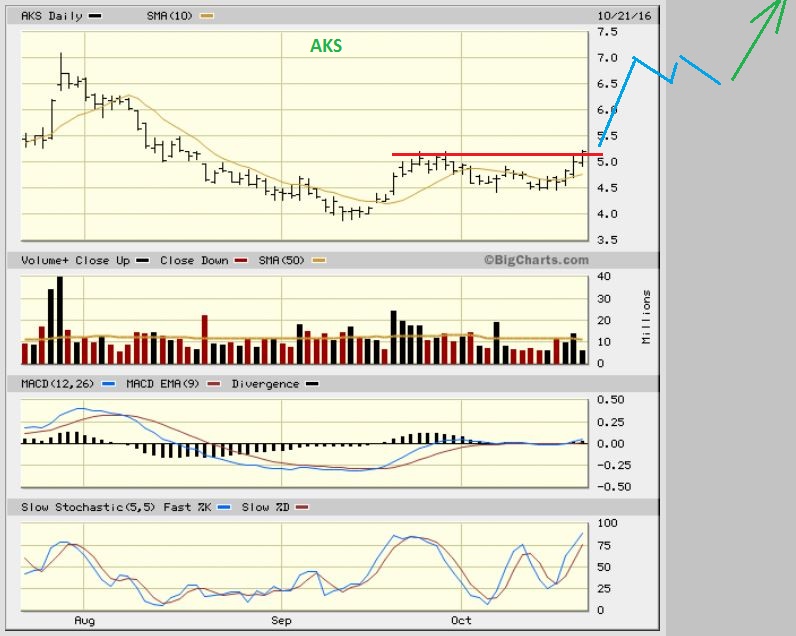This screenshot has height=636, width=796.
Task: Click the "Millions" volume axis label
Action: 646,317
